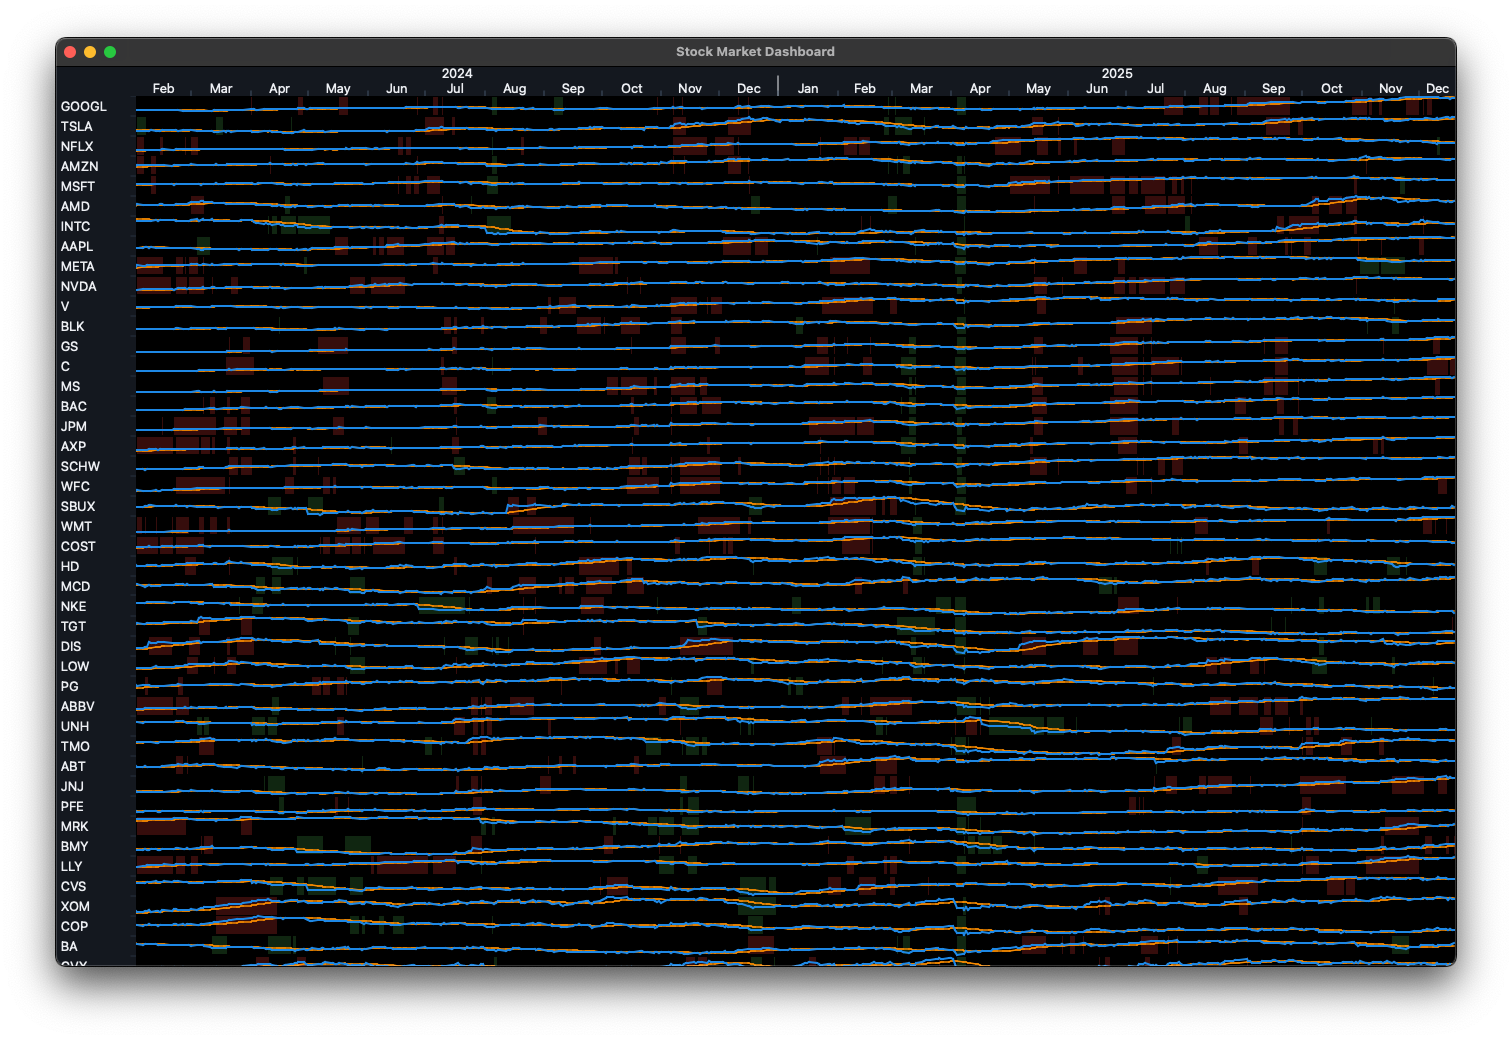Click the MS ticker label
The width and height of the screenshot is (1512, 1040).
coord(70,387)
